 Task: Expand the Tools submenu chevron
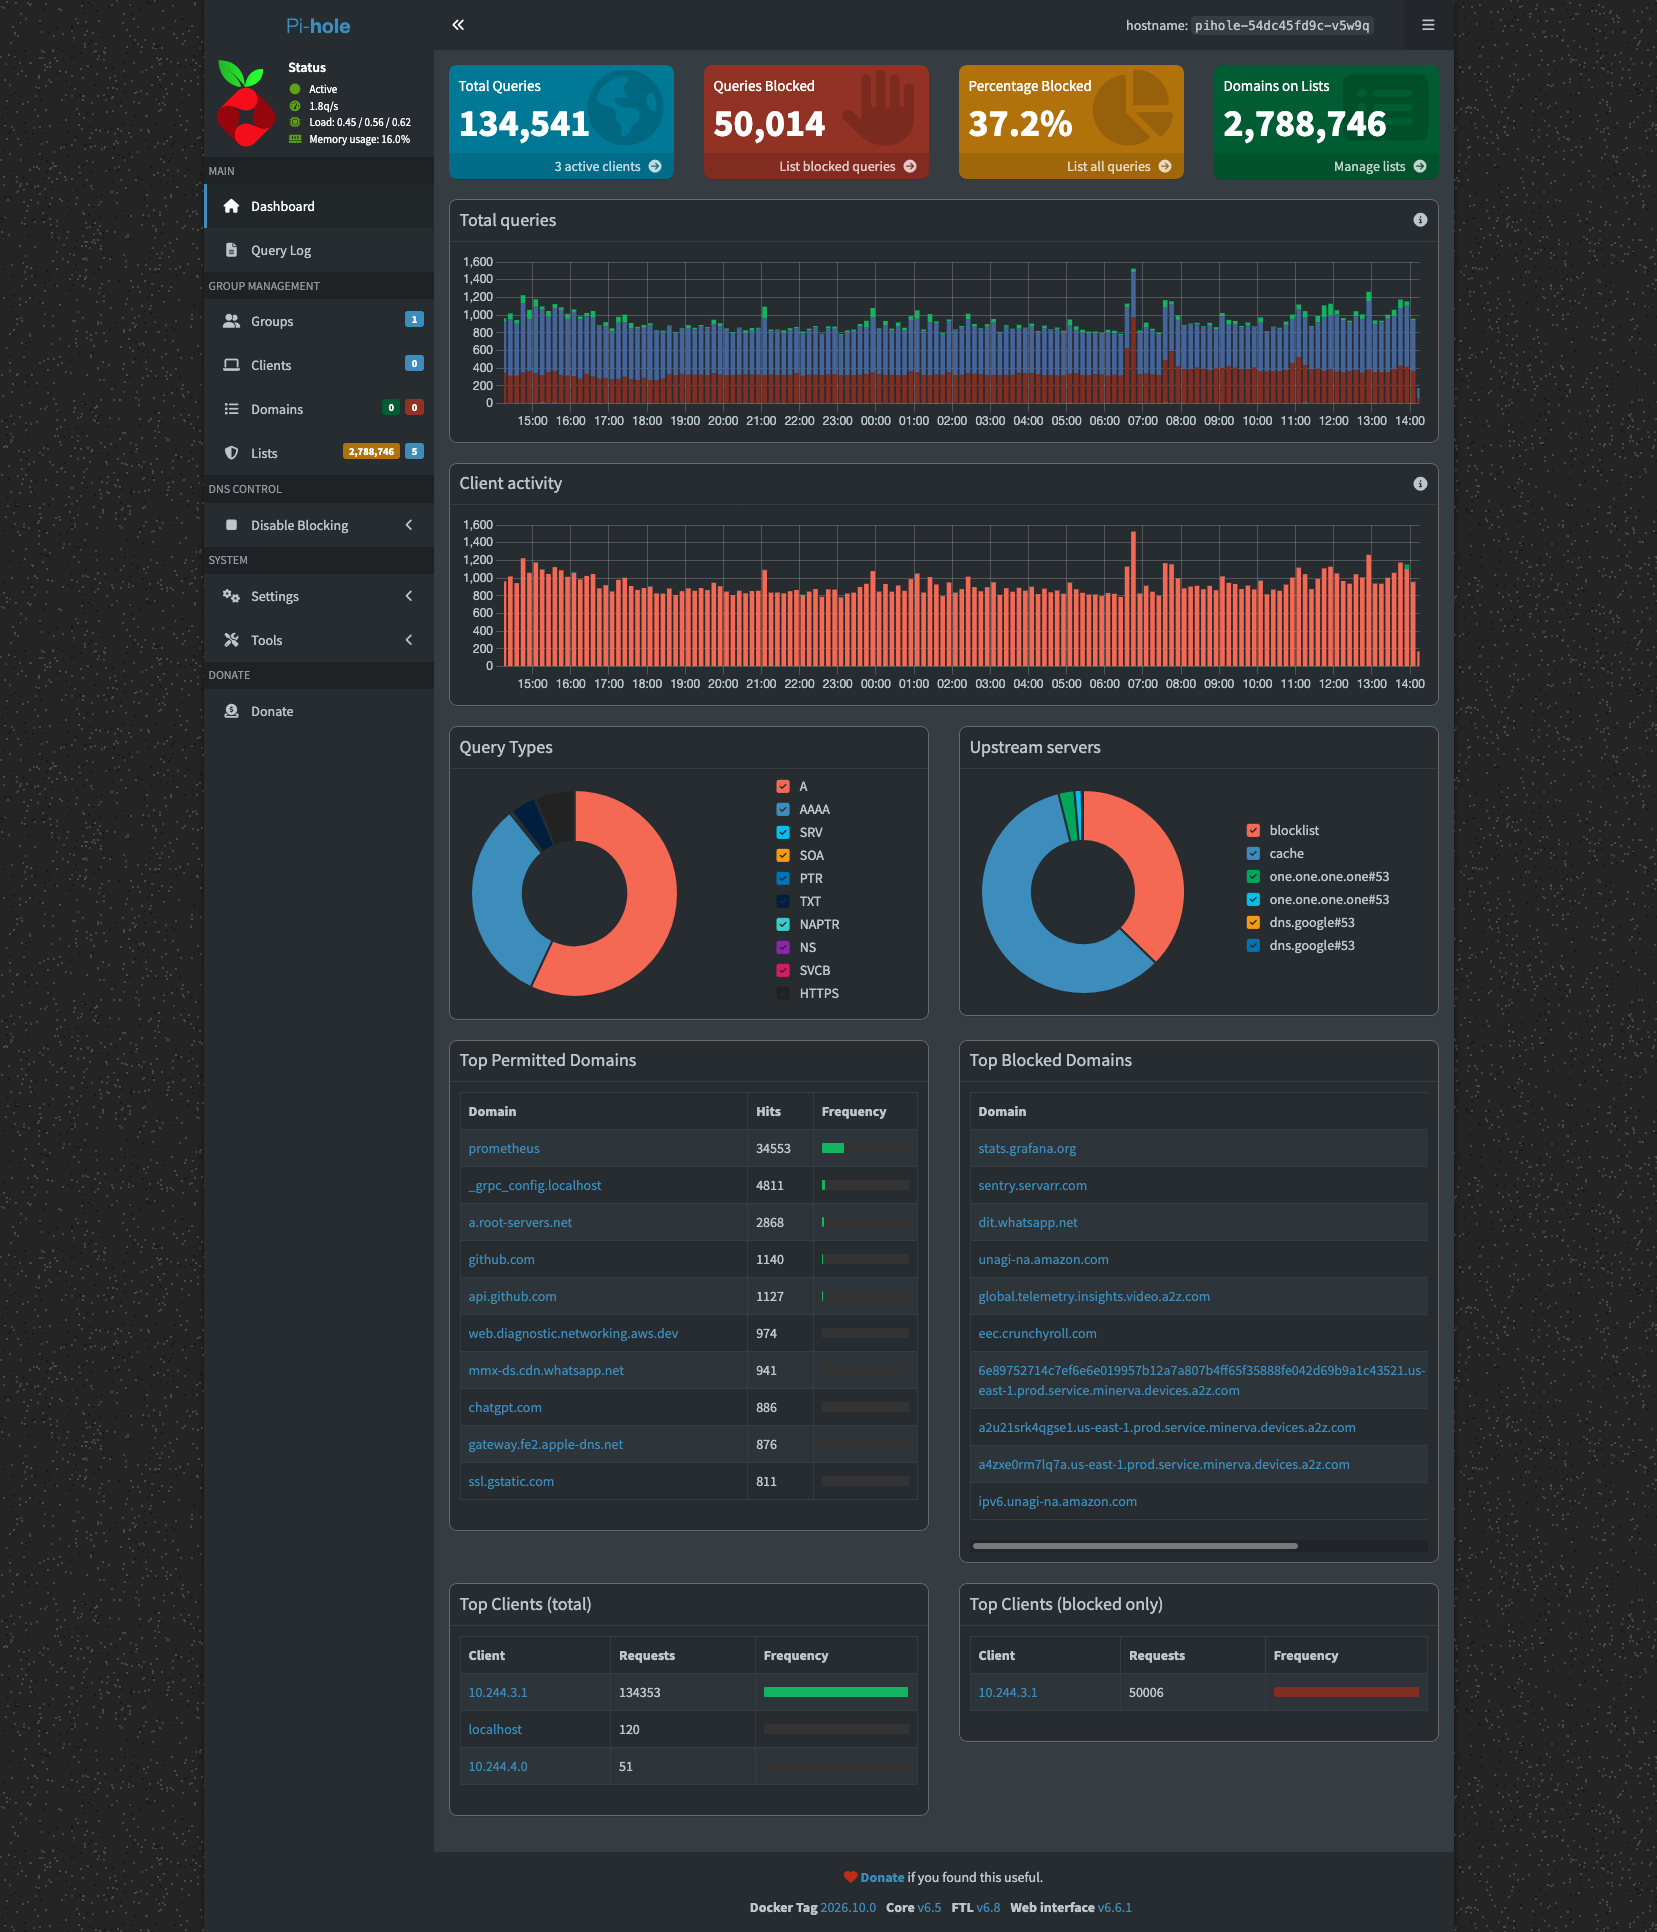409,640
